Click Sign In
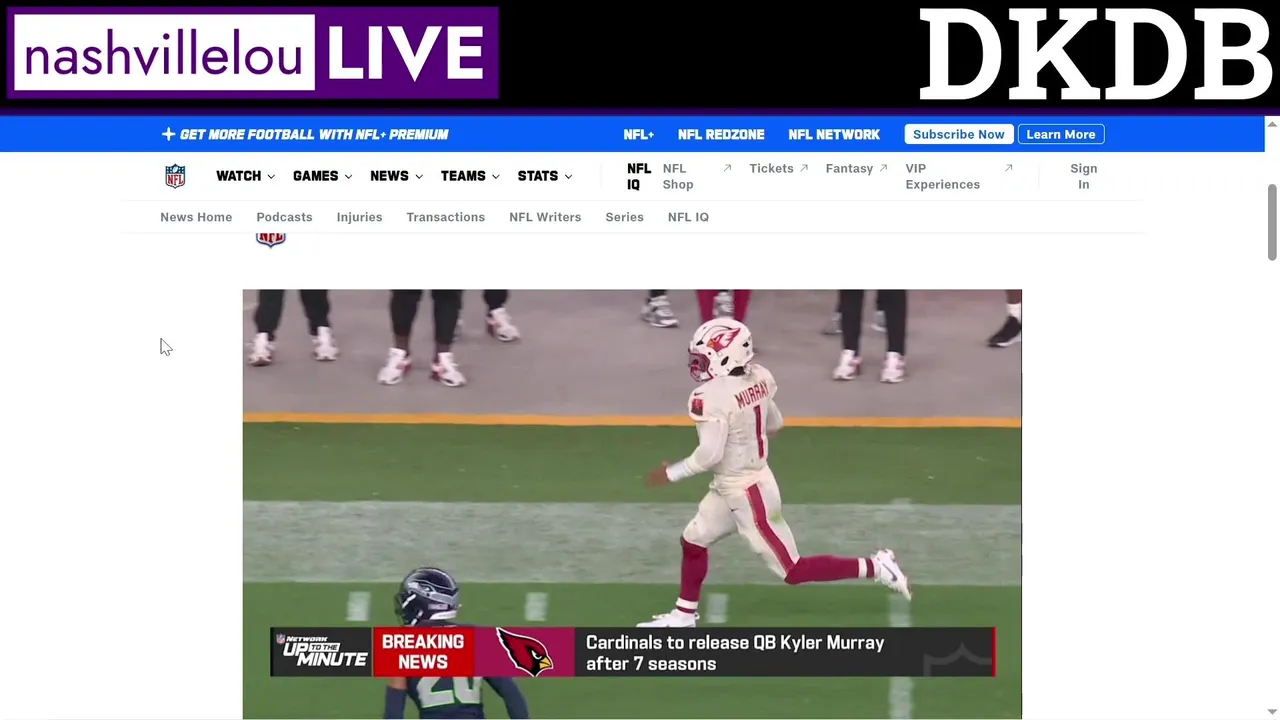1280x720 pixels. coord(1083,176)
